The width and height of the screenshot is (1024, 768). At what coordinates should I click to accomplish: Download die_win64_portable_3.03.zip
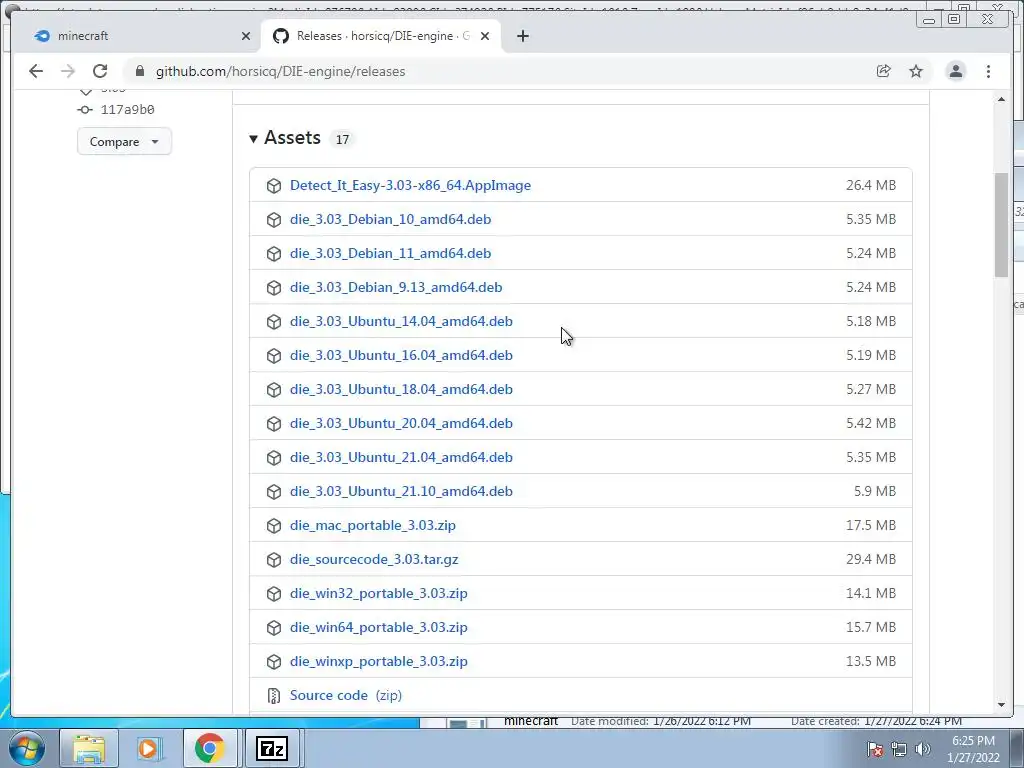tap(379, 627)
